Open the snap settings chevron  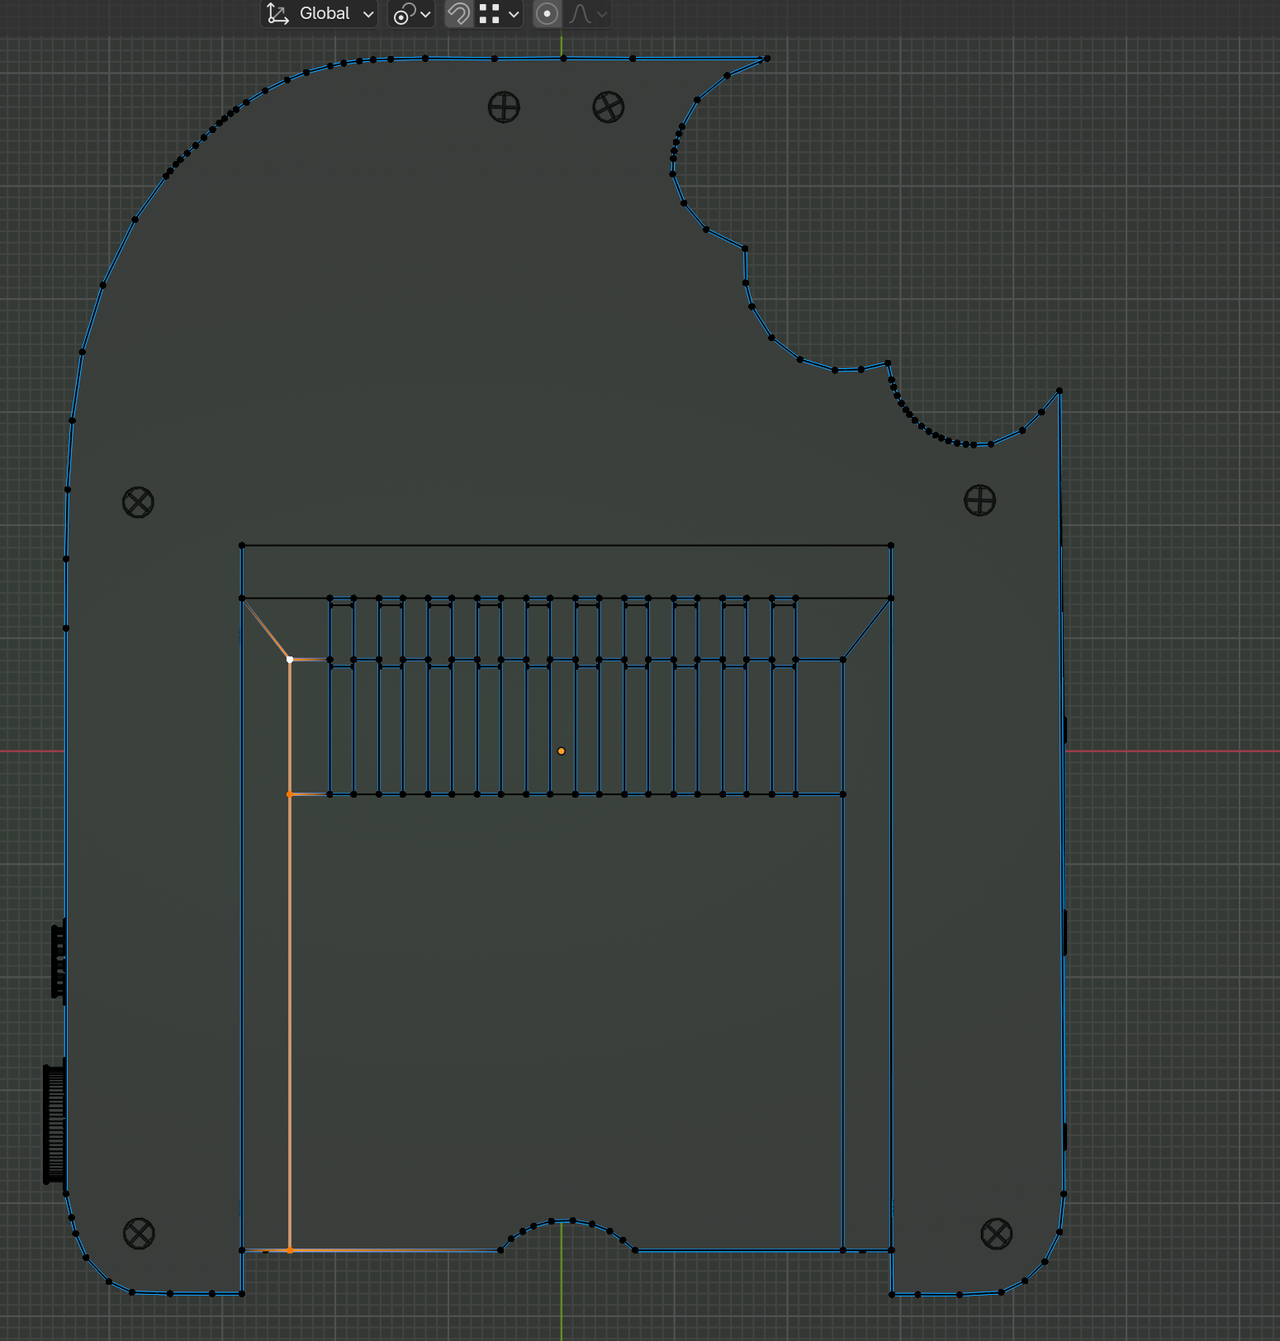[x=514, y=14]
